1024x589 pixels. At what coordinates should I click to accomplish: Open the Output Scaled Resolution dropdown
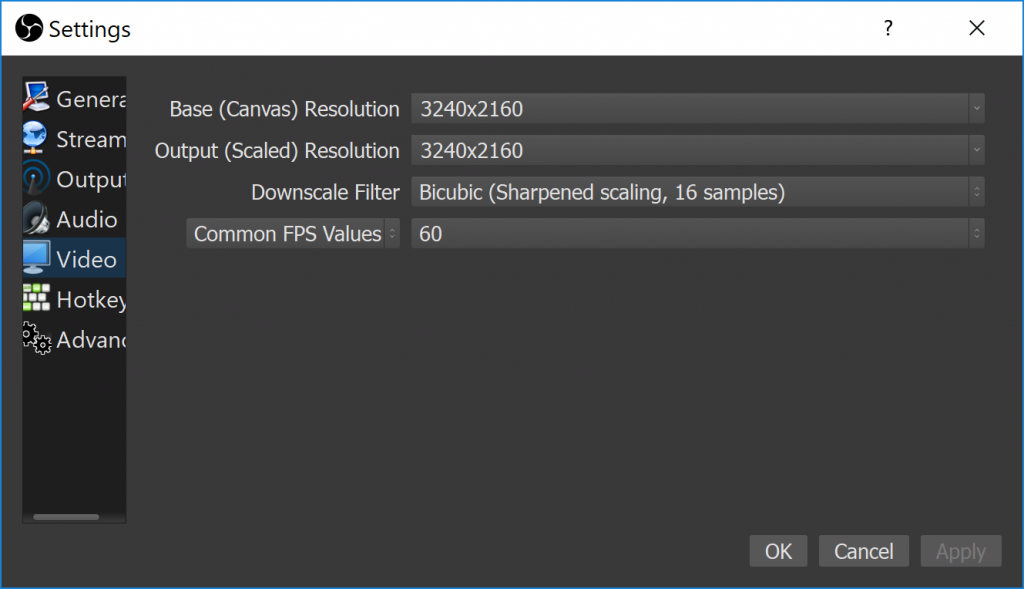[700, 150]
